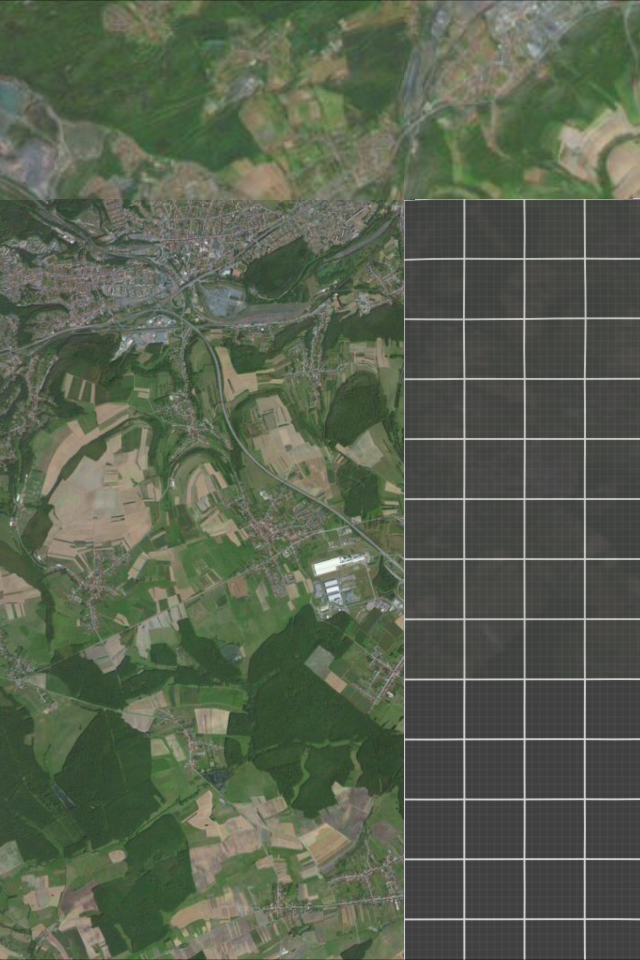The width and height of the screenshot is (640, 960).
Task: Click the large beige farmland on the left
Action: tap(95, 500)
